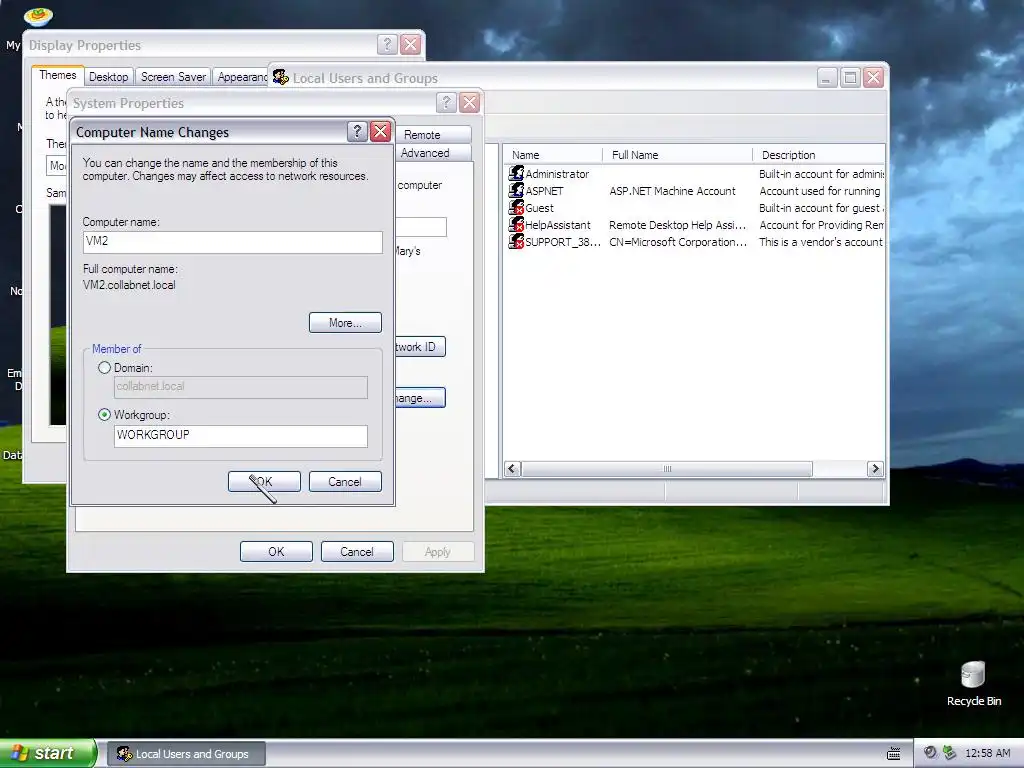1024x768 pixels.
Task: Click the horizontal scrollbar right arrow
Action: click(x=876, y=469)
